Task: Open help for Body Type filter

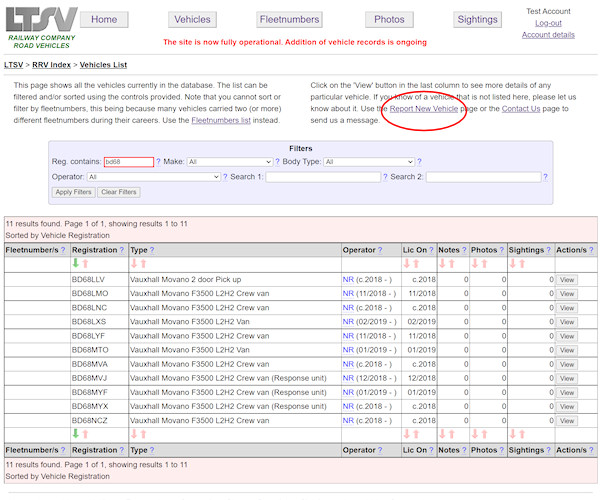Action: (x=419, y=162)
